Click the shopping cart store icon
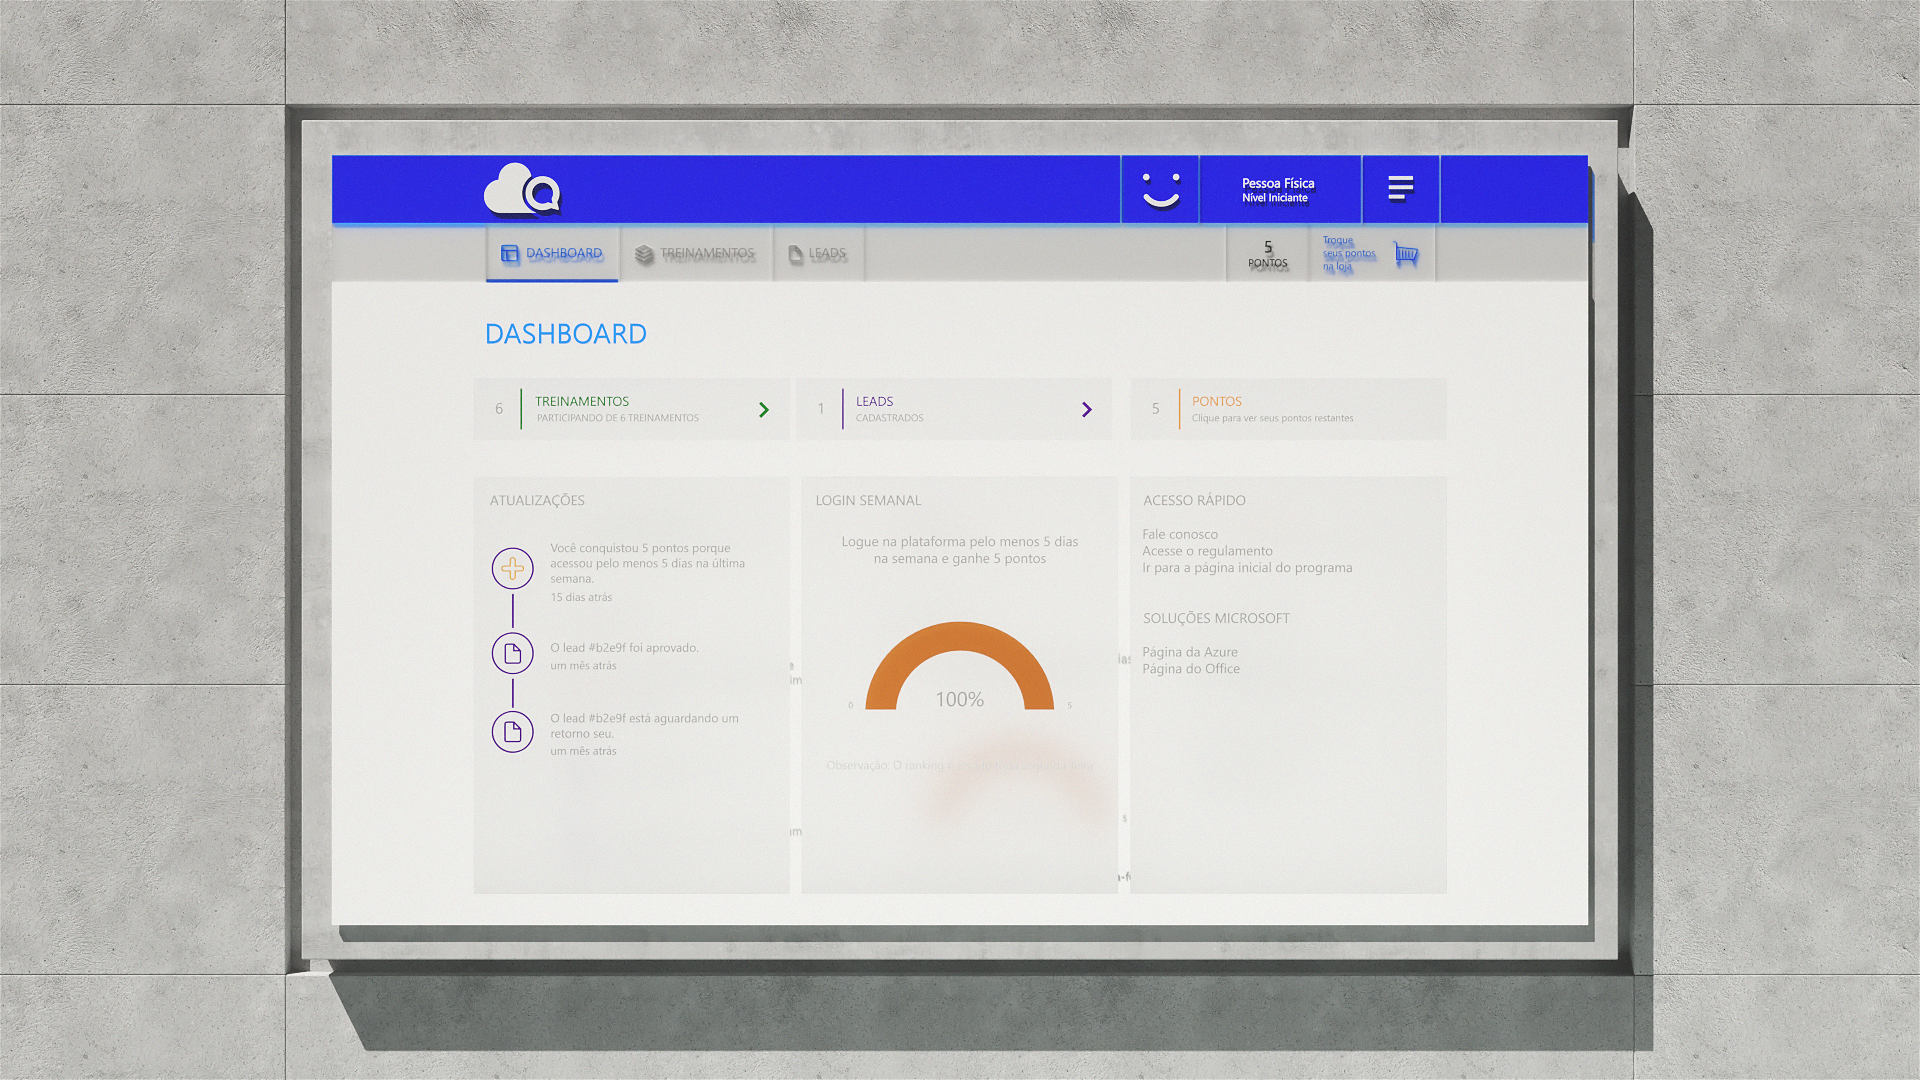 (1406, 254)
